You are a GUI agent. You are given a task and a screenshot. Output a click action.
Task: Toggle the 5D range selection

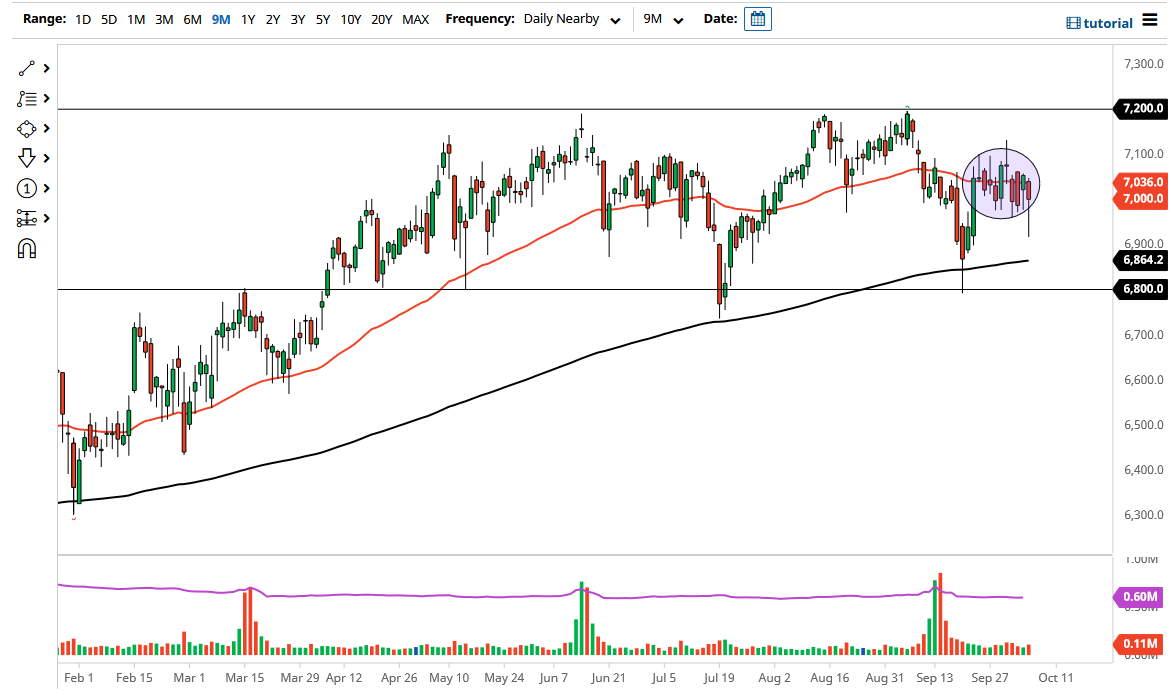coord(108,18)
